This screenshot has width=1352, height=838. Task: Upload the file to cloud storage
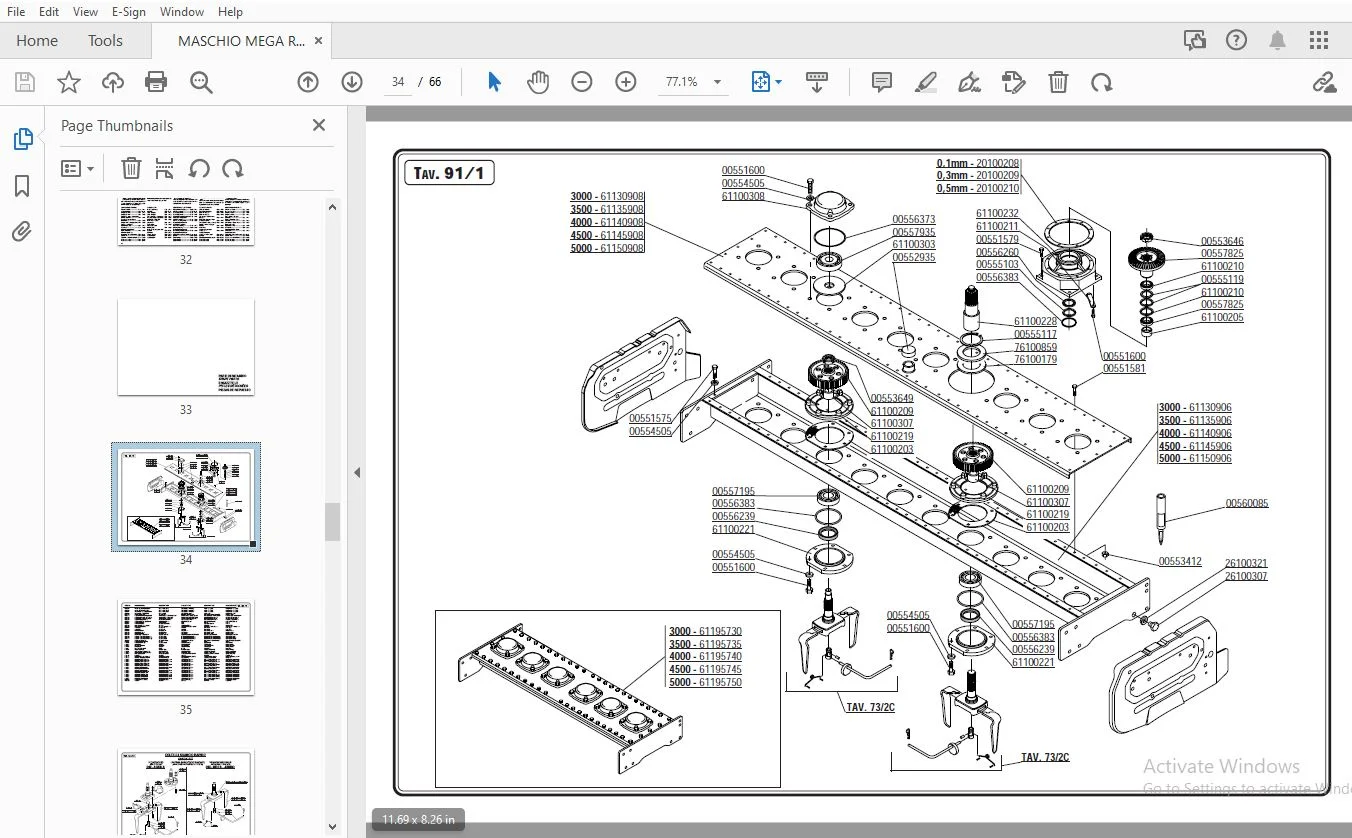click(x=112, y=82)
